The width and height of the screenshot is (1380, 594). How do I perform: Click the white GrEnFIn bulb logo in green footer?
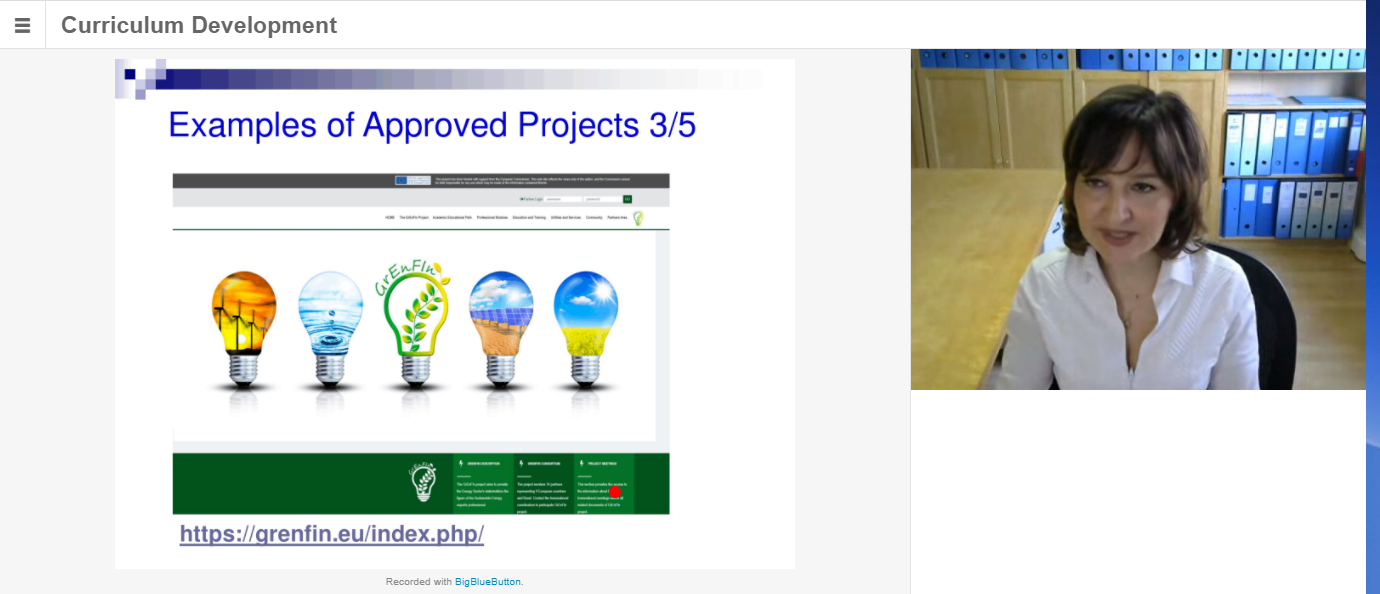pos(424,482)
